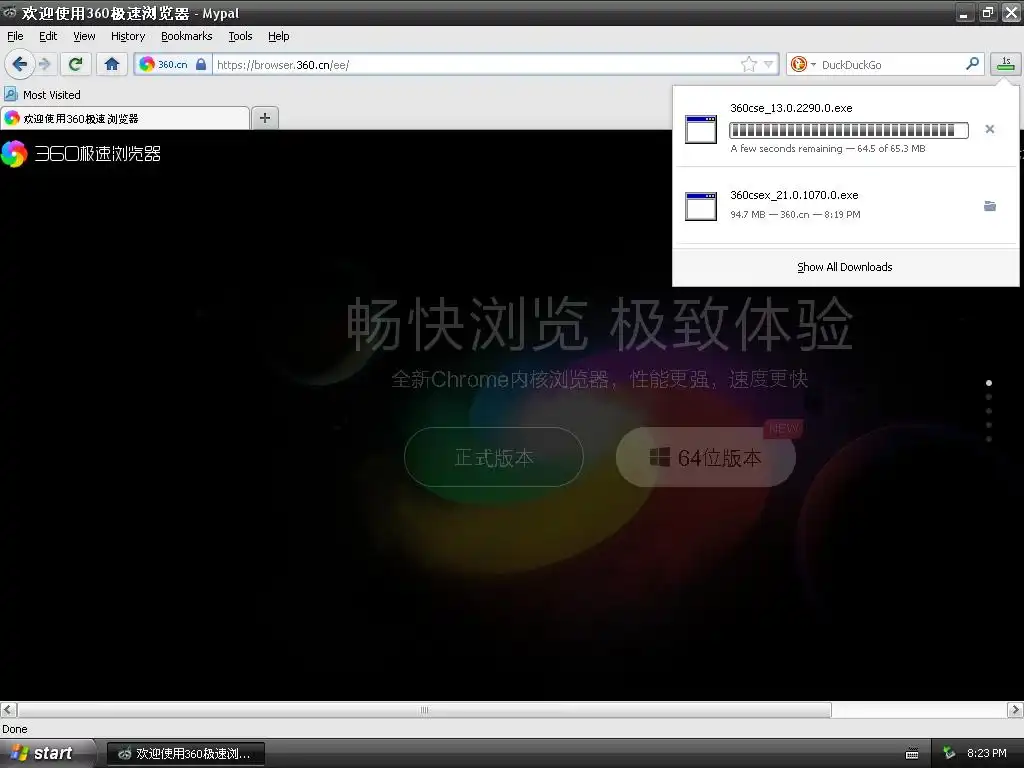The width and height of the screenshot is (1024, 768).
Task: Open the Most Visited bookmarks folder
Action: coord(43,95)
